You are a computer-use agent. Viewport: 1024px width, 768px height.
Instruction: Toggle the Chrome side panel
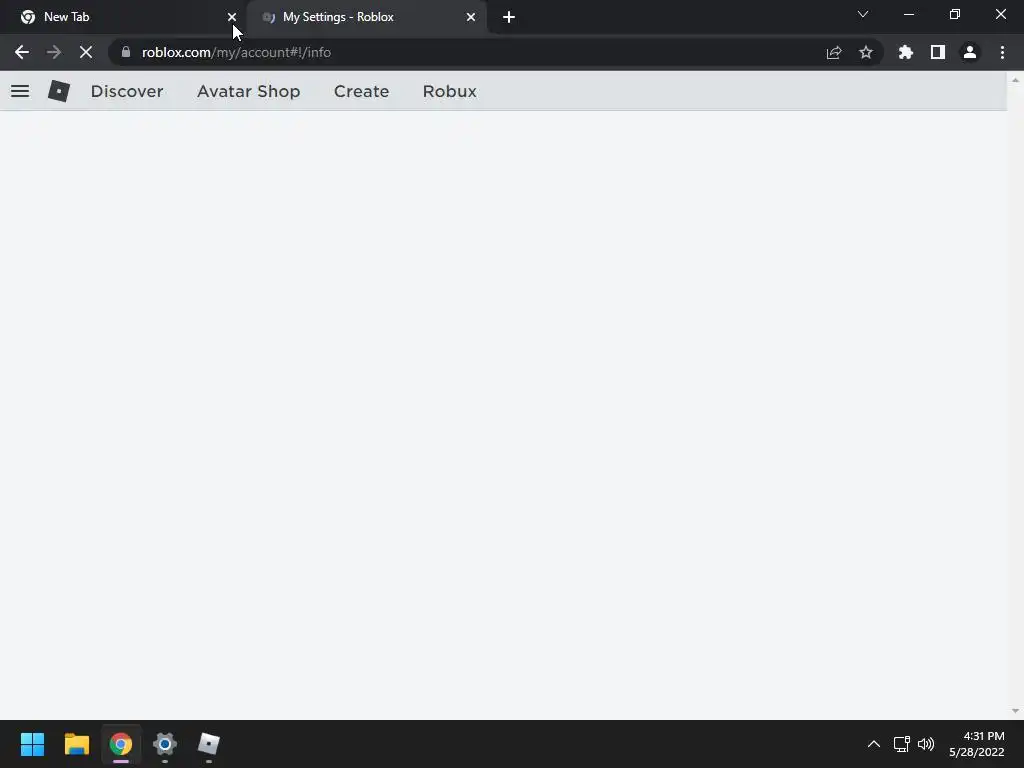coord(938,52)
